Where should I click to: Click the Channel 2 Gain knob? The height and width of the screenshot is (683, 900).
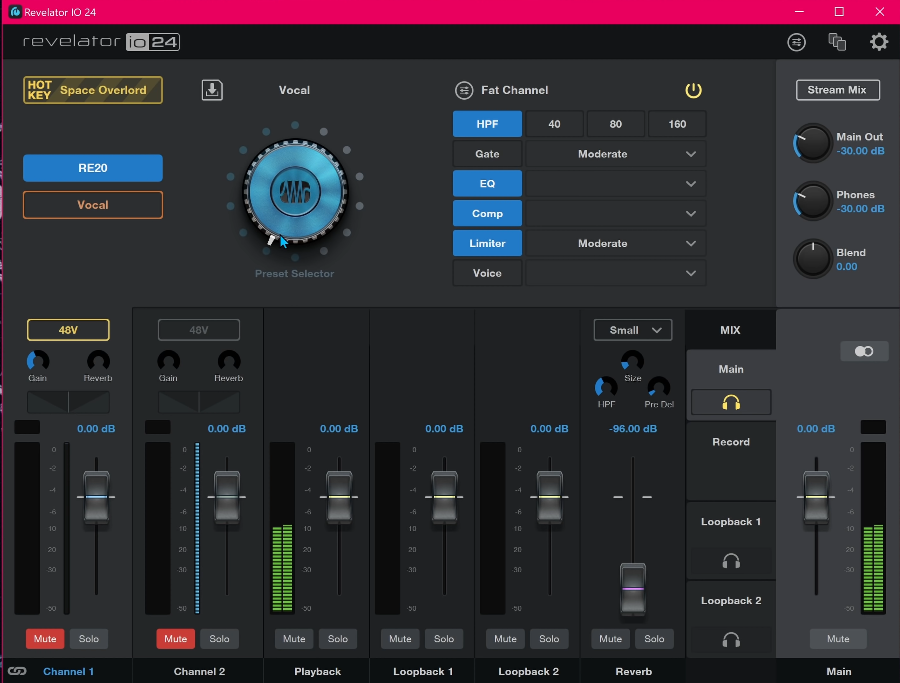[169, 361]
